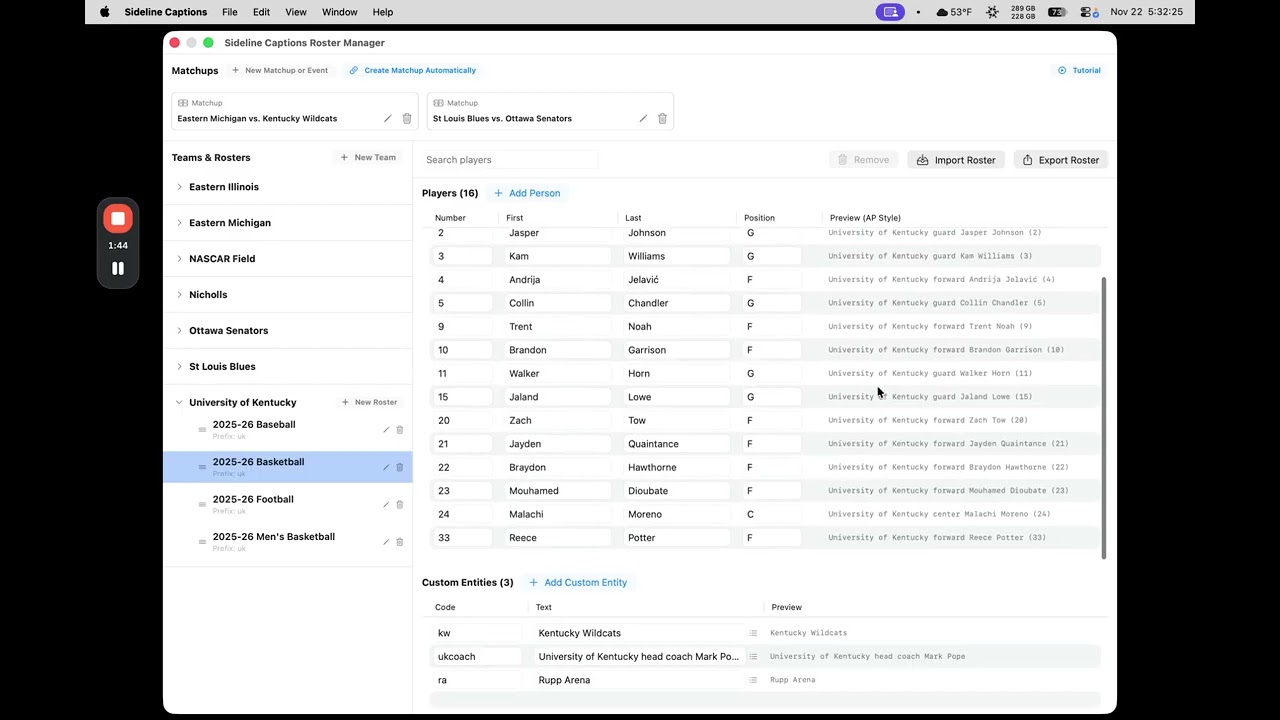Click the Search players field
The width and height of the screenshot is (1280, 720).
pos(510,160)
